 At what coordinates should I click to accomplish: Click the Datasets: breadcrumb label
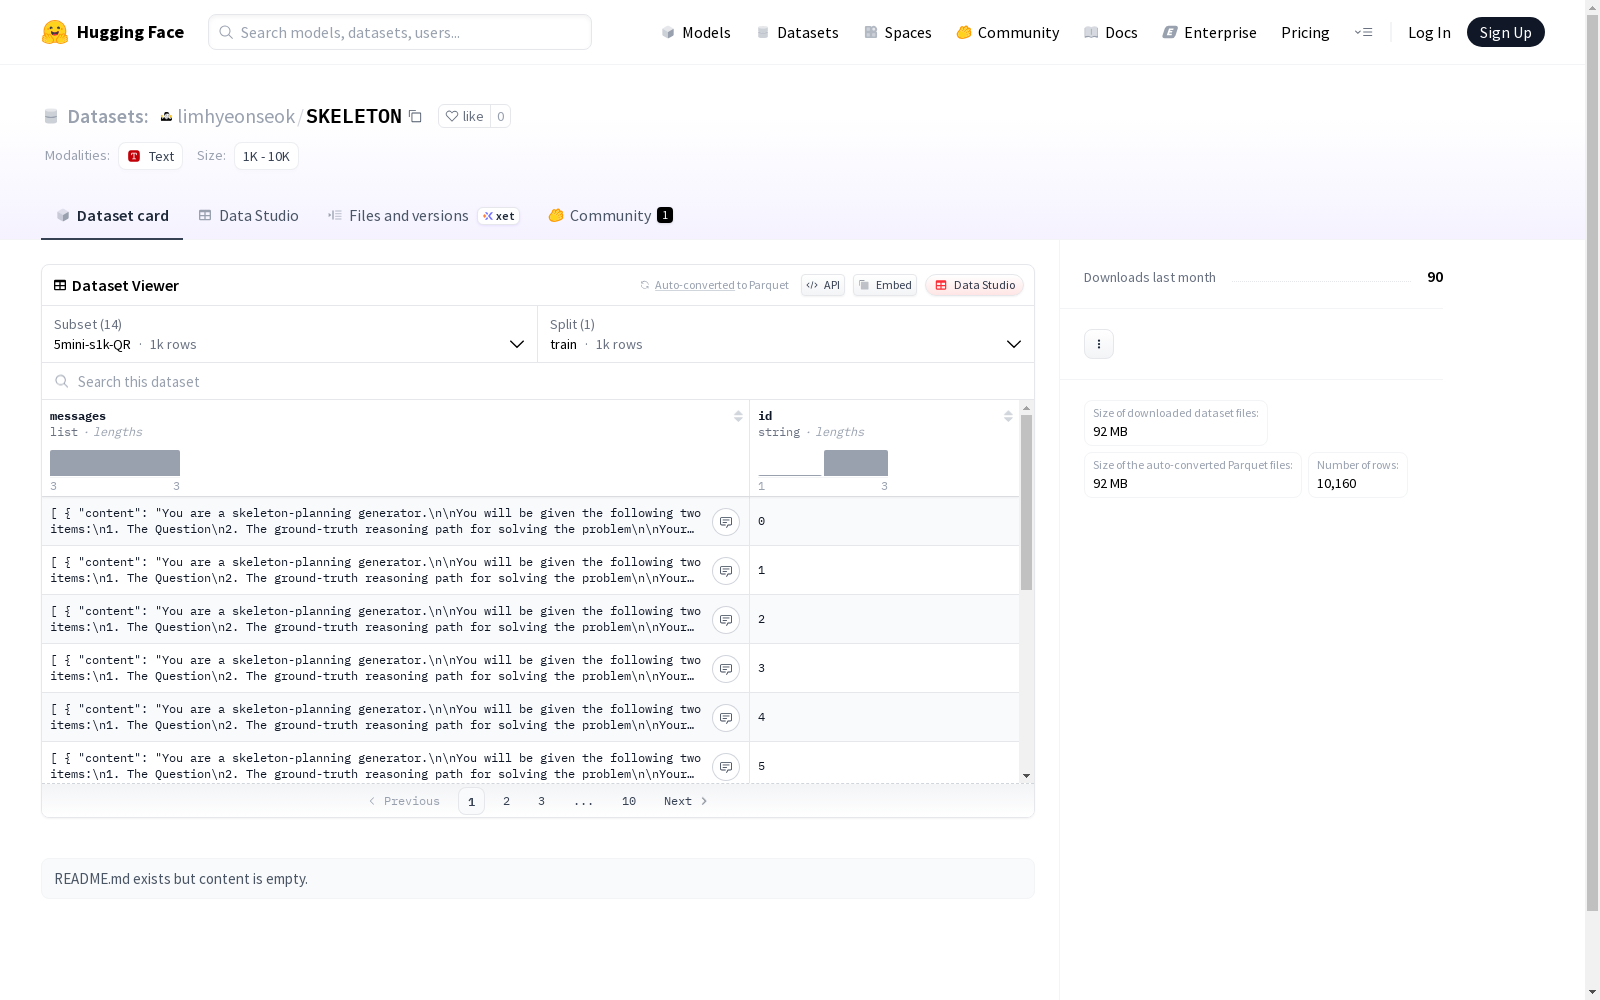click(108, 116)
